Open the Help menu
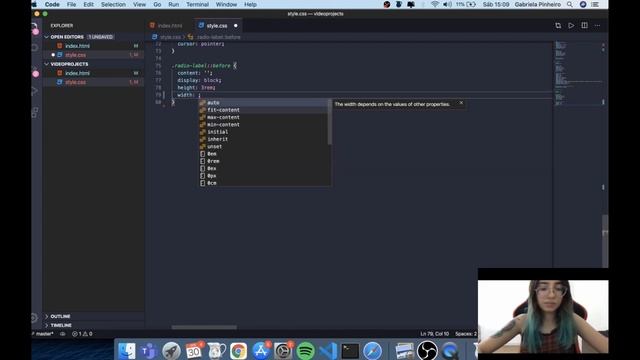 [x=250, y=4]
